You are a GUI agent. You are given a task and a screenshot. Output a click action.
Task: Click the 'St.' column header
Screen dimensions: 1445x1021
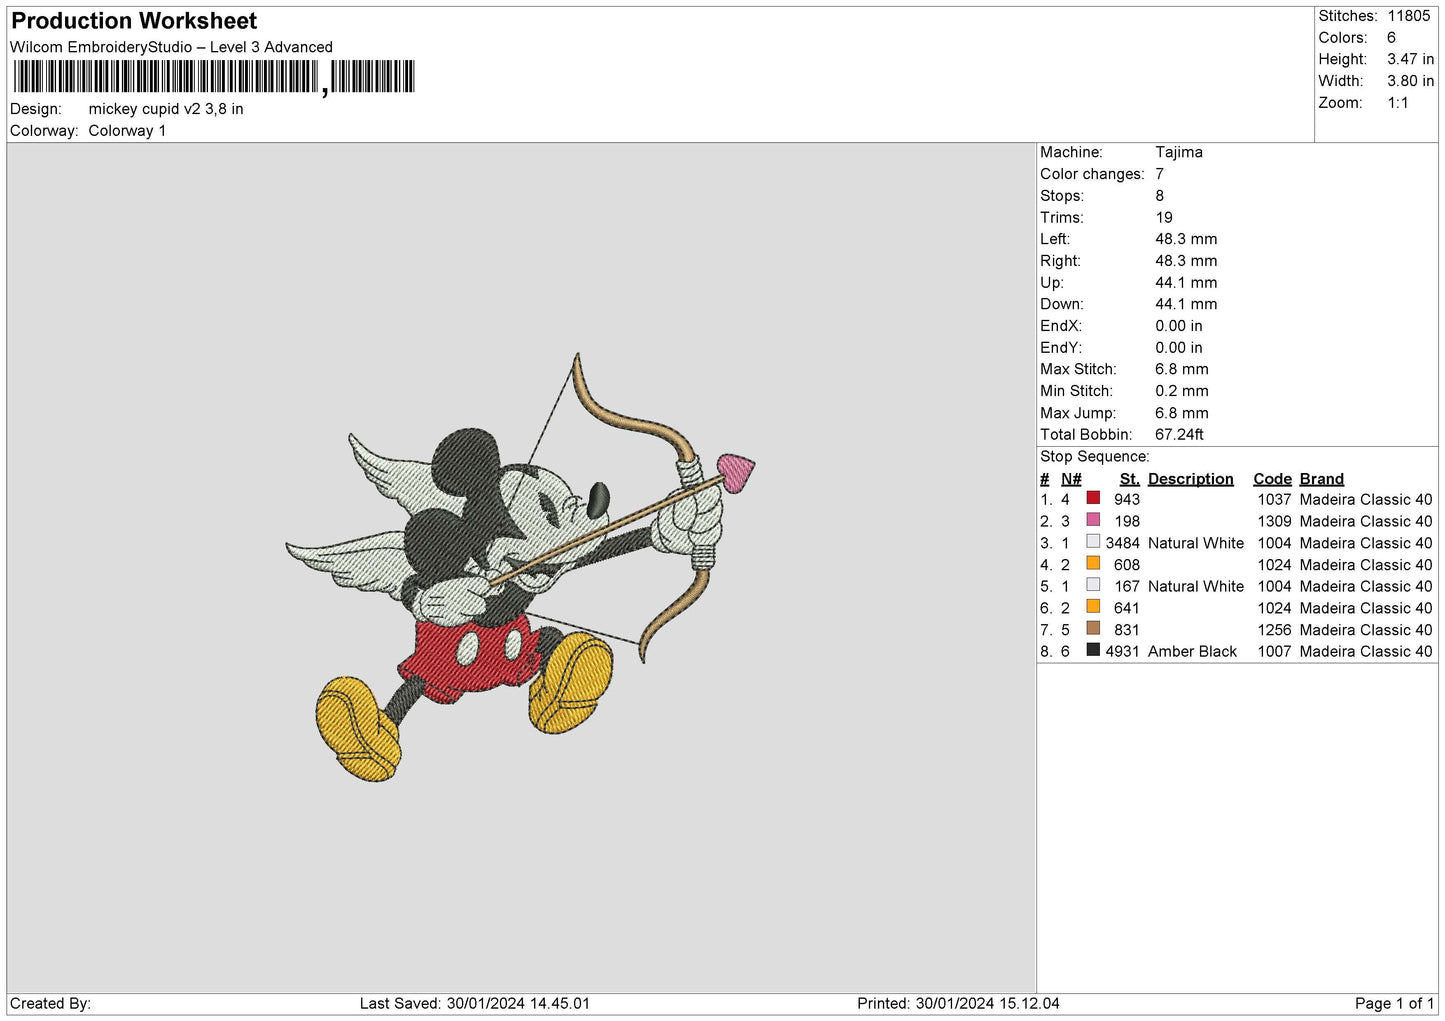point(1130,479)
